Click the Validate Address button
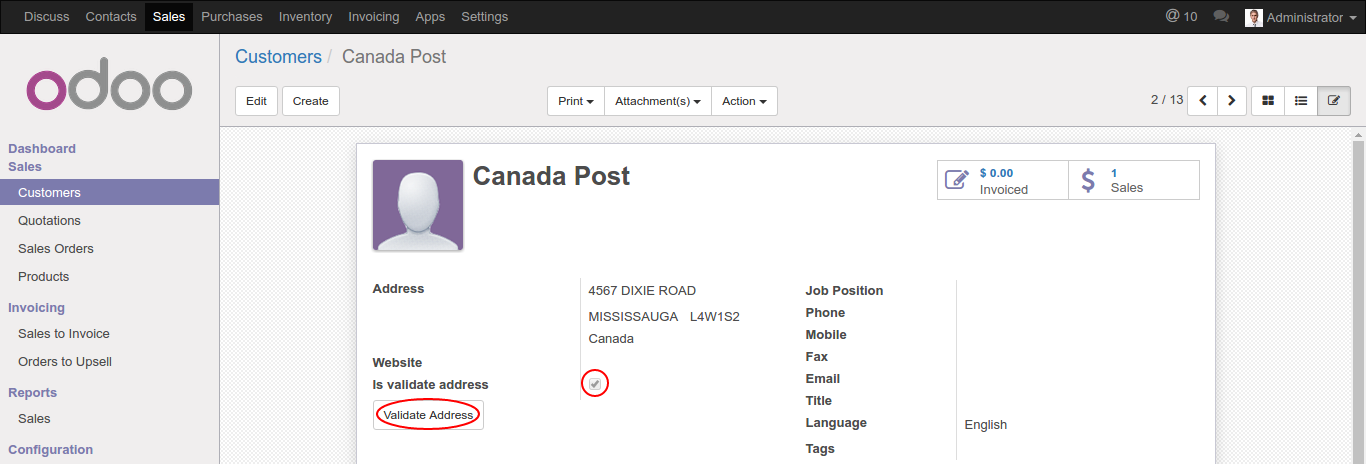1366x464 pixels. 428,415
